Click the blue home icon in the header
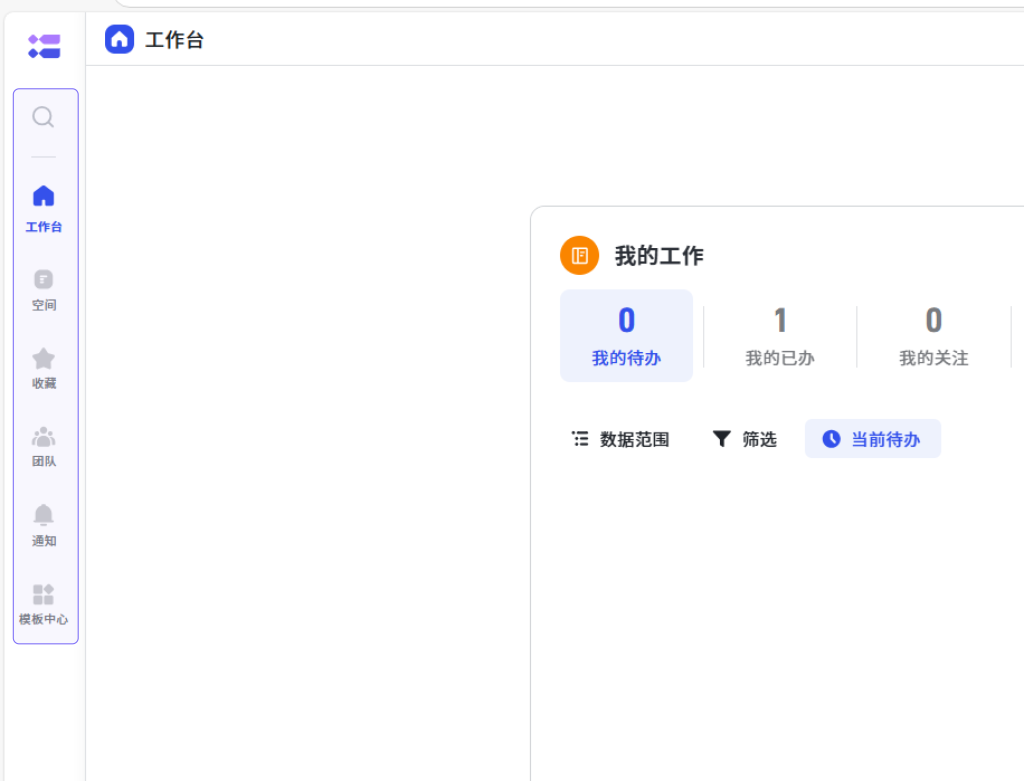 coord(119,40)
